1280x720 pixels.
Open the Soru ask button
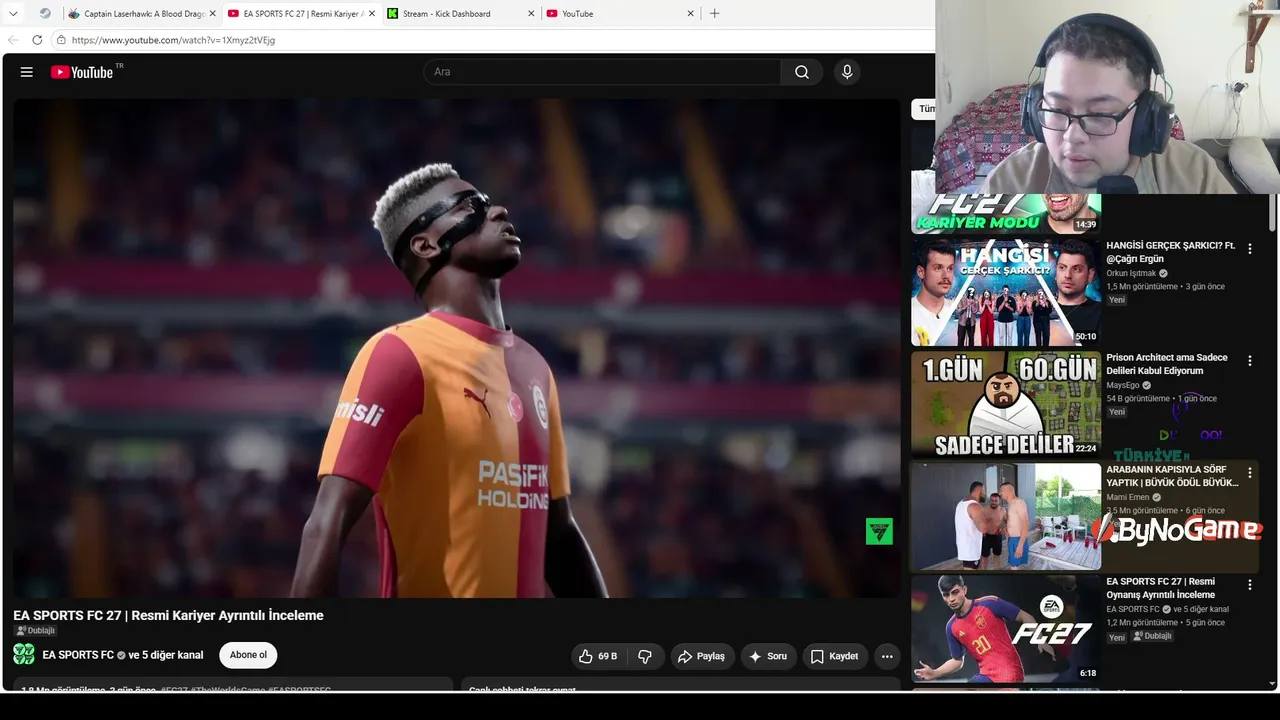click(x=768, y=656)
